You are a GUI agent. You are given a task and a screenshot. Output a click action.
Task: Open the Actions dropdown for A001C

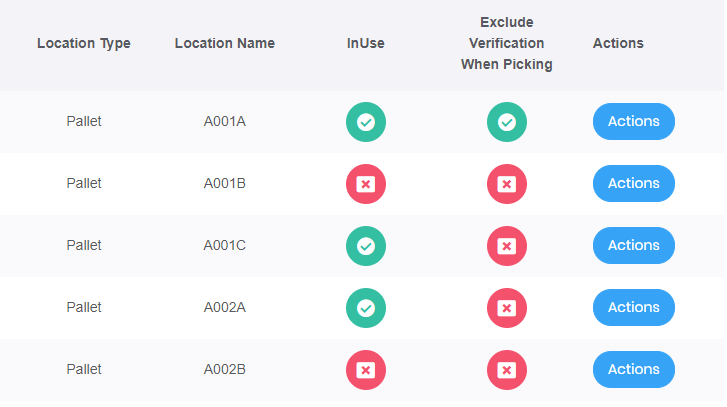click(x=634, y=246)
